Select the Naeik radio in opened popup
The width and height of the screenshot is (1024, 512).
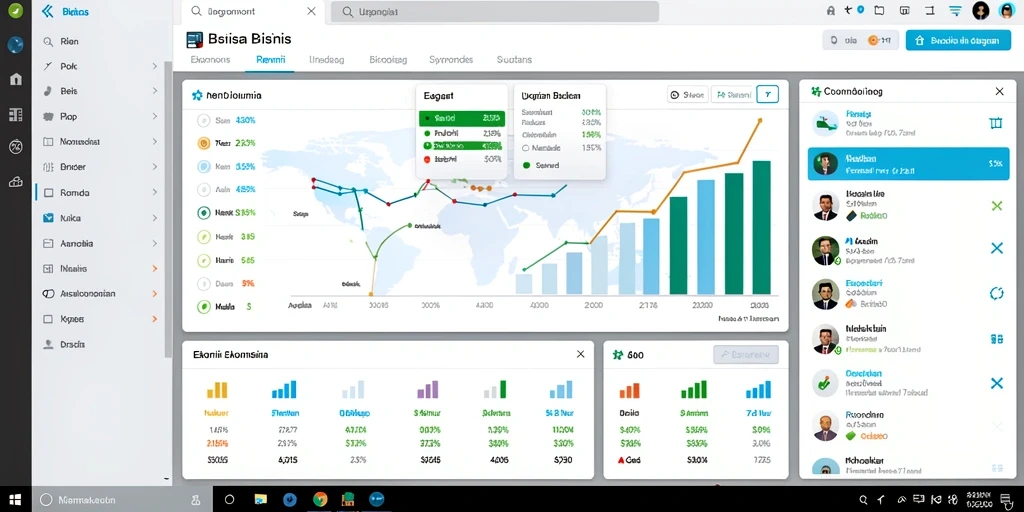(526, 148)
